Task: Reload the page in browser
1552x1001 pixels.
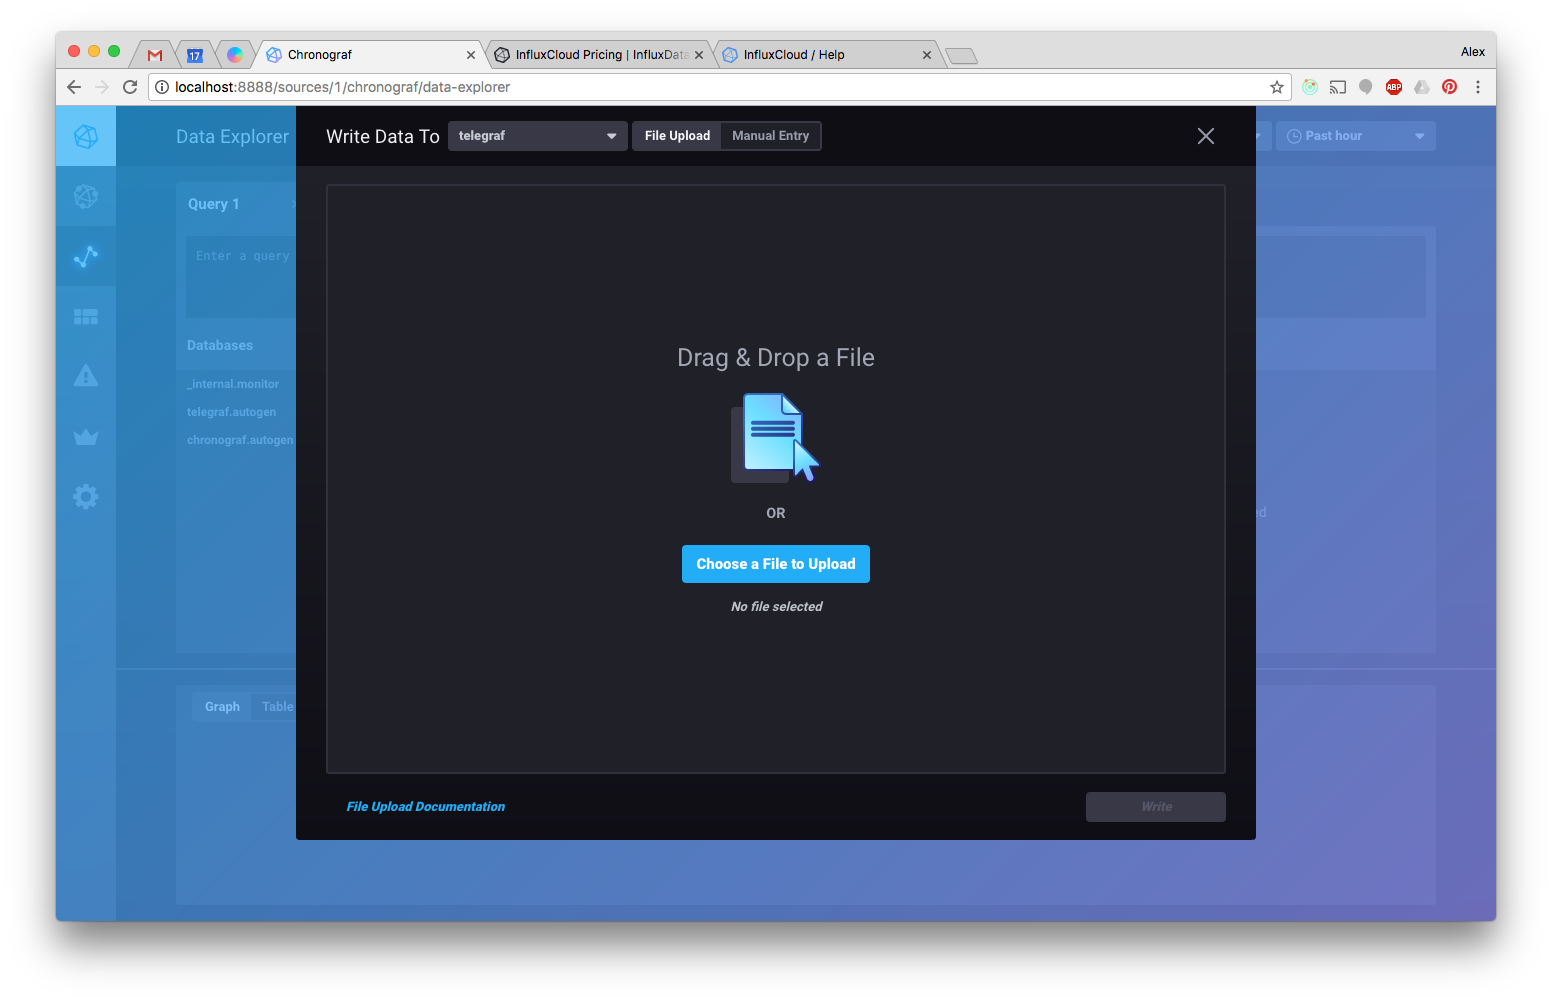Action: coord(130,87)
